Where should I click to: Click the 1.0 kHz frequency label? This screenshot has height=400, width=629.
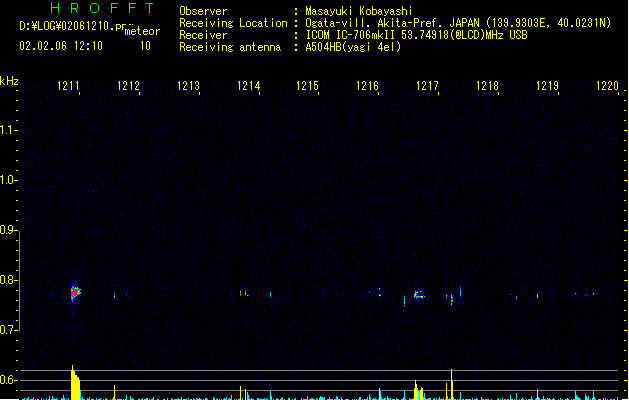[8, 180]
